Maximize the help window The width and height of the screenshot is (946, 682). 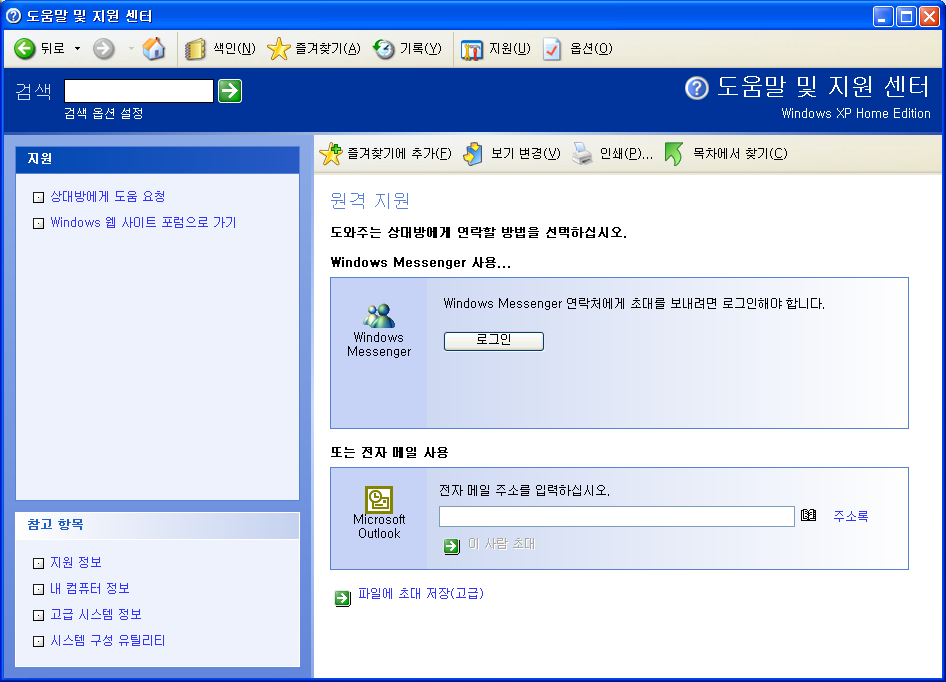click(x=906, y=17)
